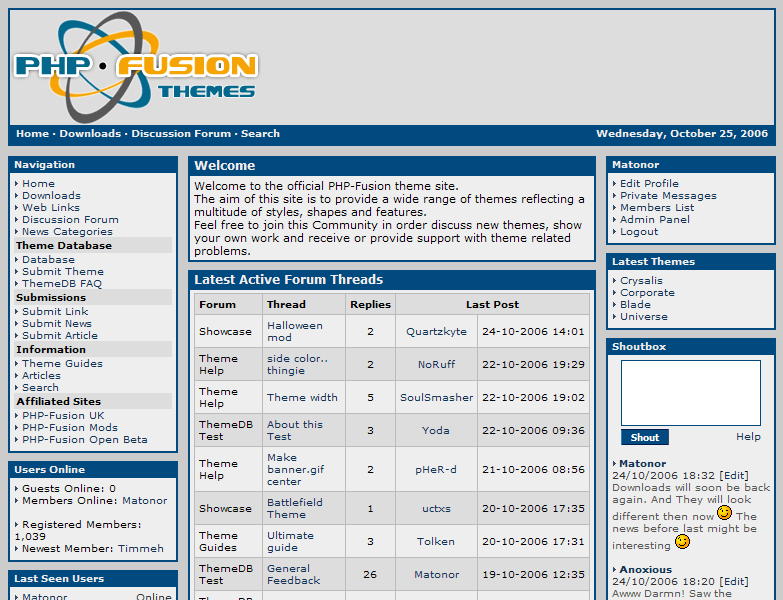Open the 'General Feedback' thread
Screen dimensions: 783x600
coord(294,574)
